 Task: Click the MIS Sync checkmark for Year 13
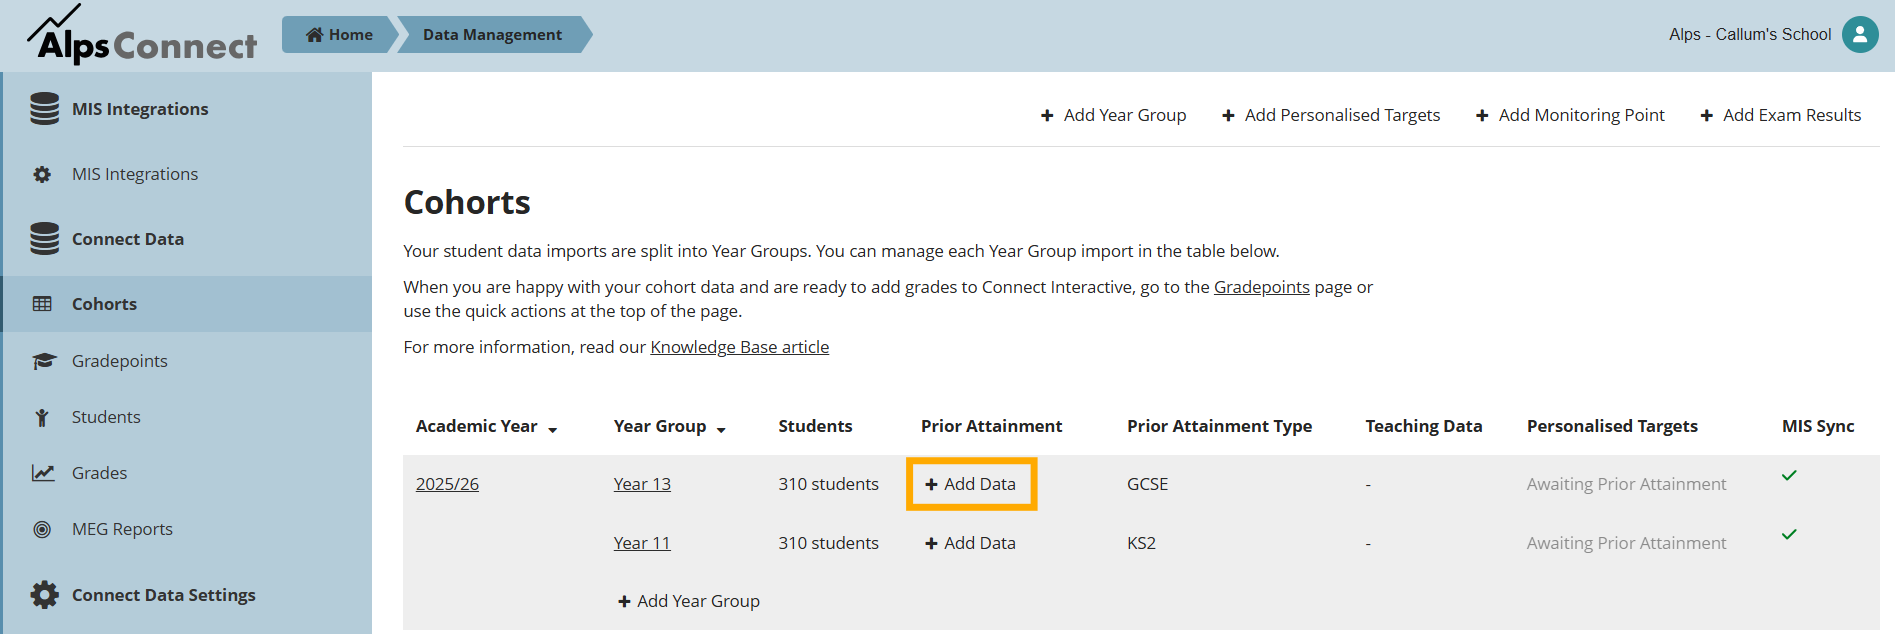point(1789,476)
